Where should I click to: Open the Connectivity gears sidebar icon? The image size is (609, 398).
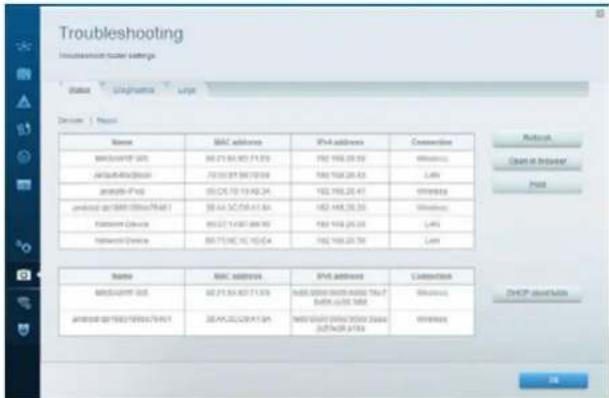coord(24,246)
